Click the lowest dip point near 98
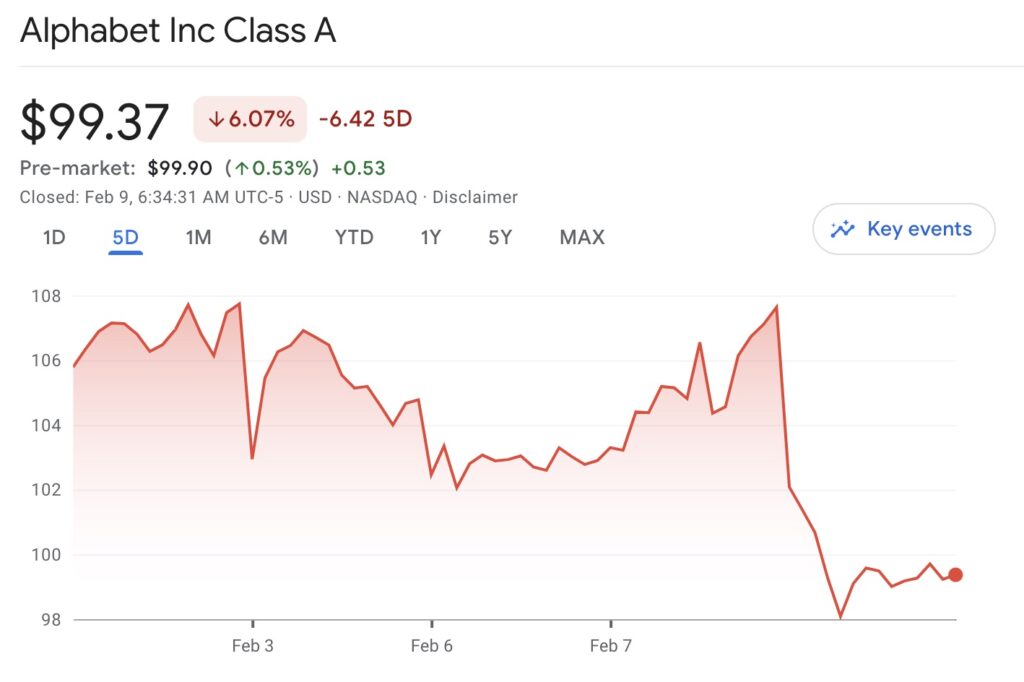 [x=841, y=617]
